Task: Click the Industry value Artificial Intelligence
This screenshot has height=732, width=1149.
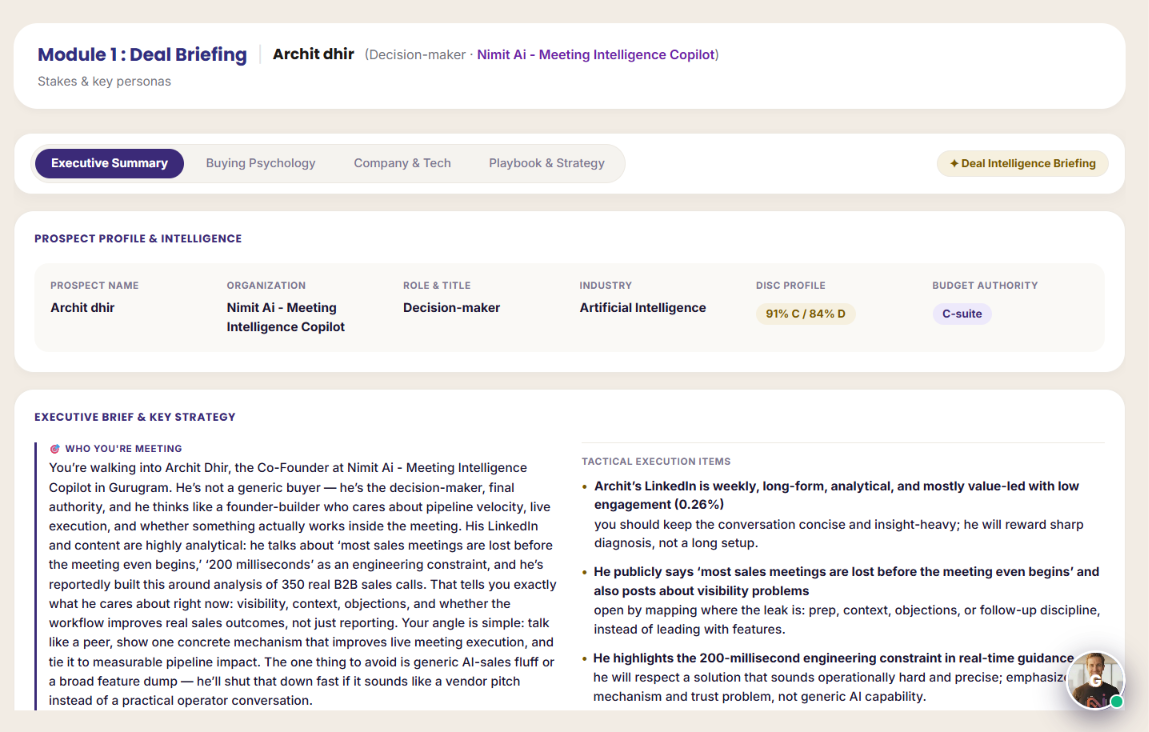Action: (x=643, y=308)
